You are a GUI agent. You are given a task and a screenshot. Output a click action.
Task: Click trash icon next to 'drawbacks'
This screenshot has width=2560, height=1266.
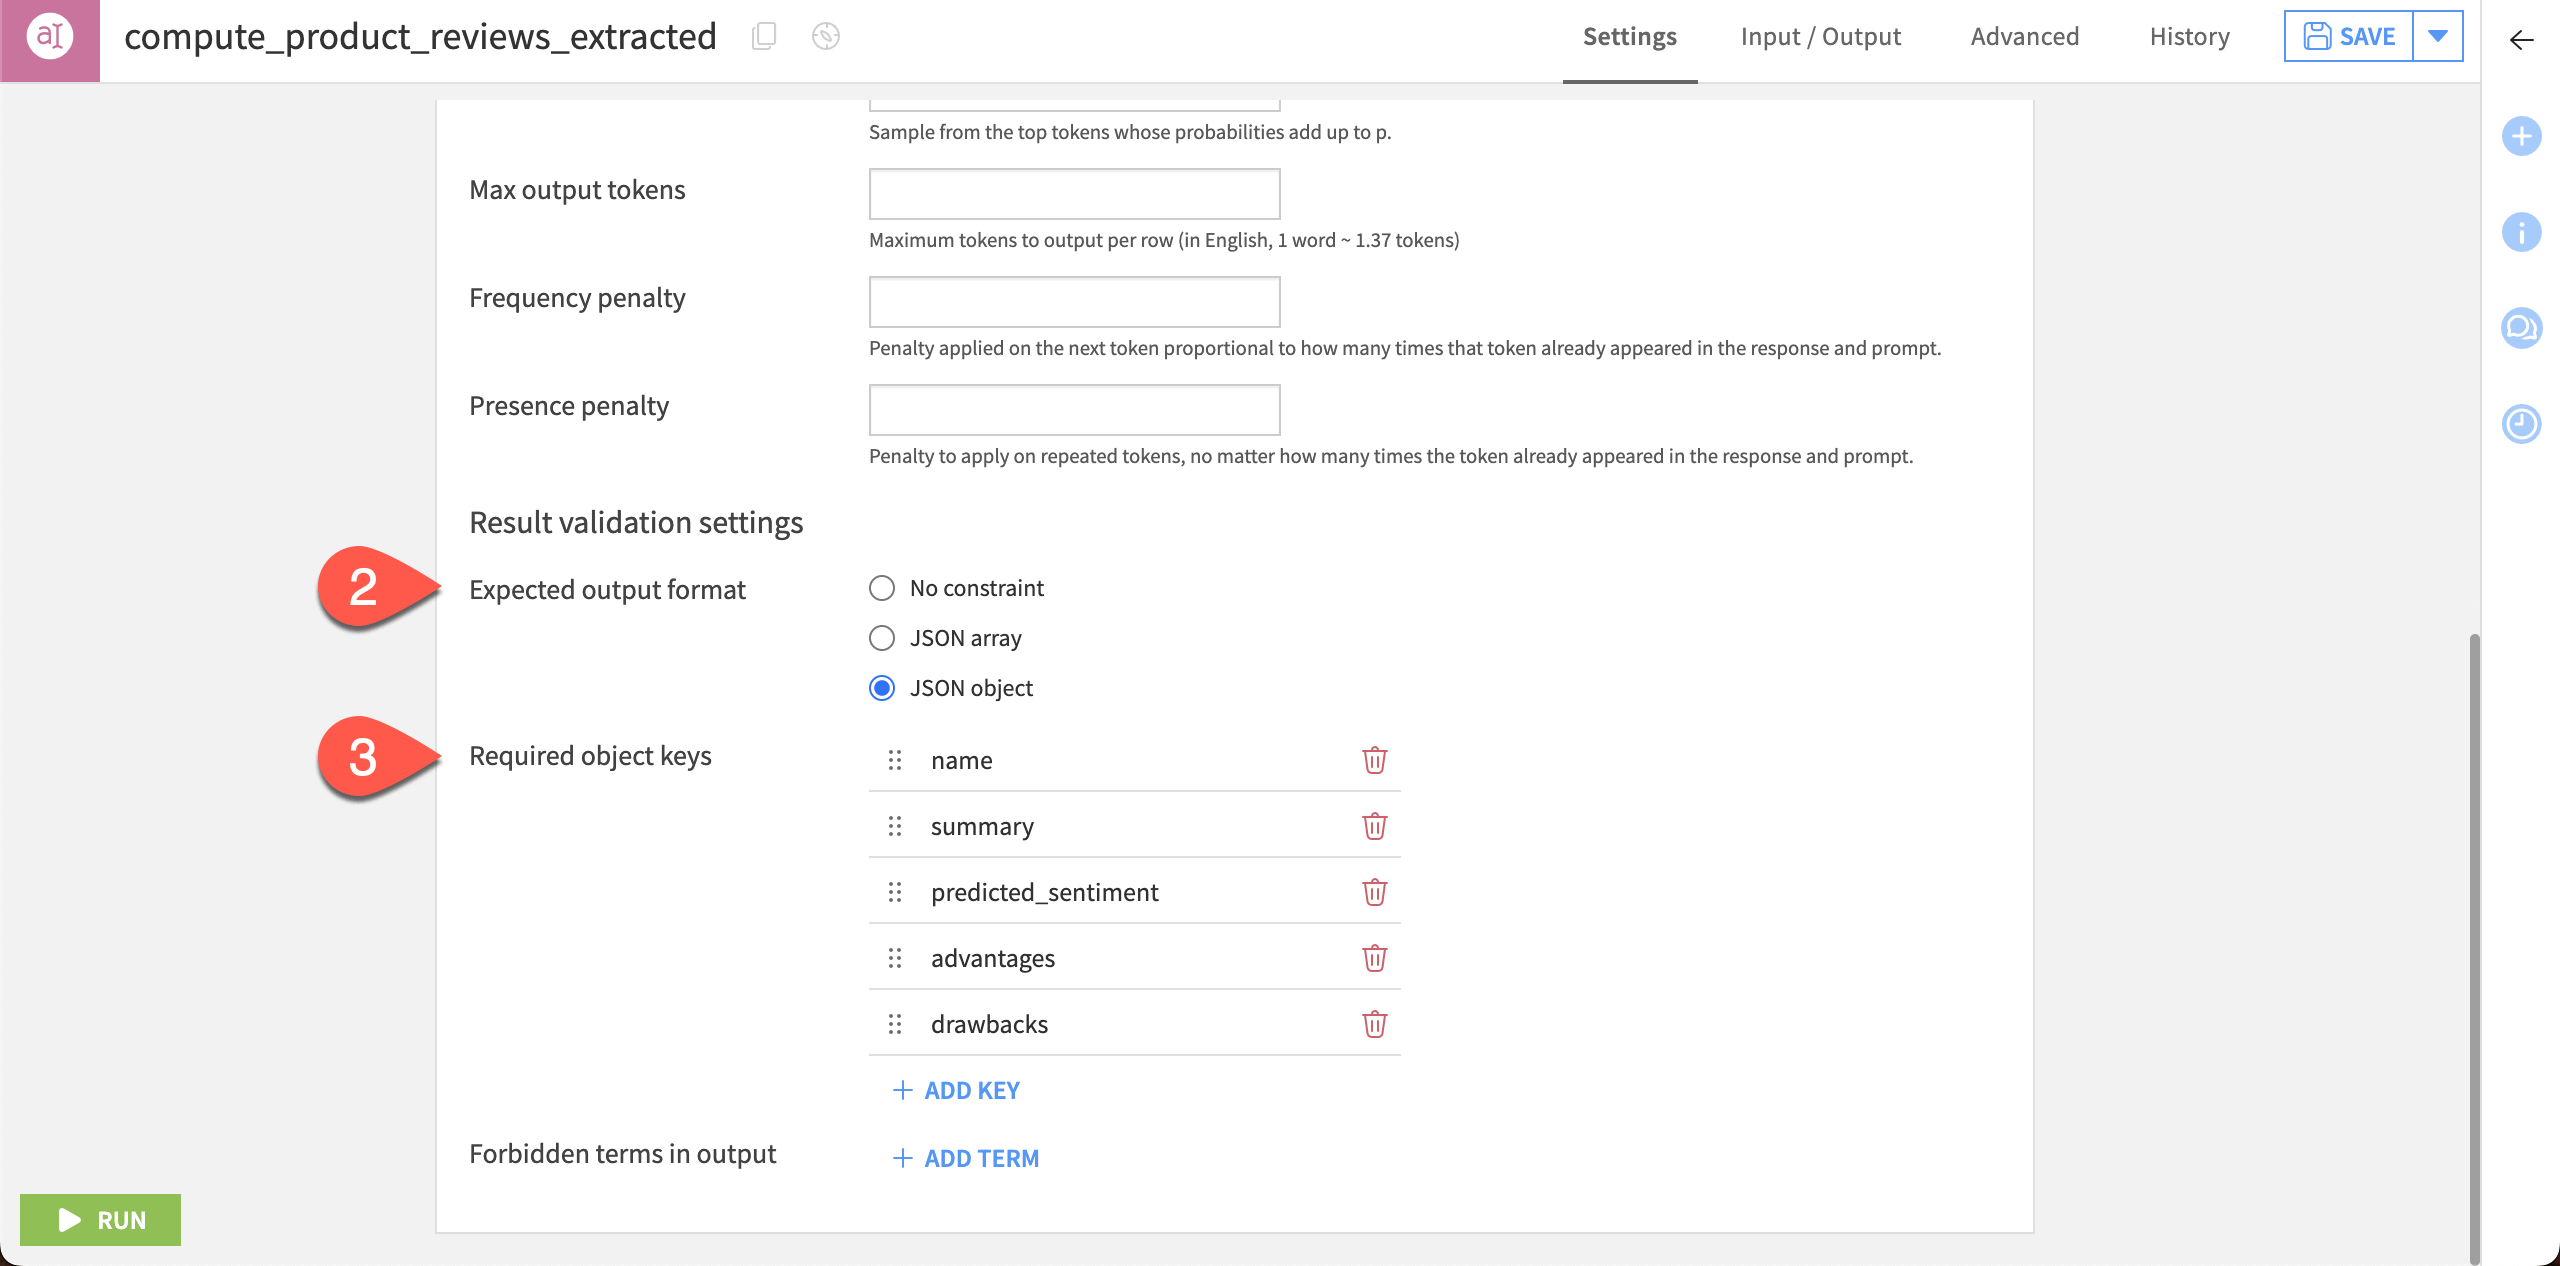[1374, 1024]
